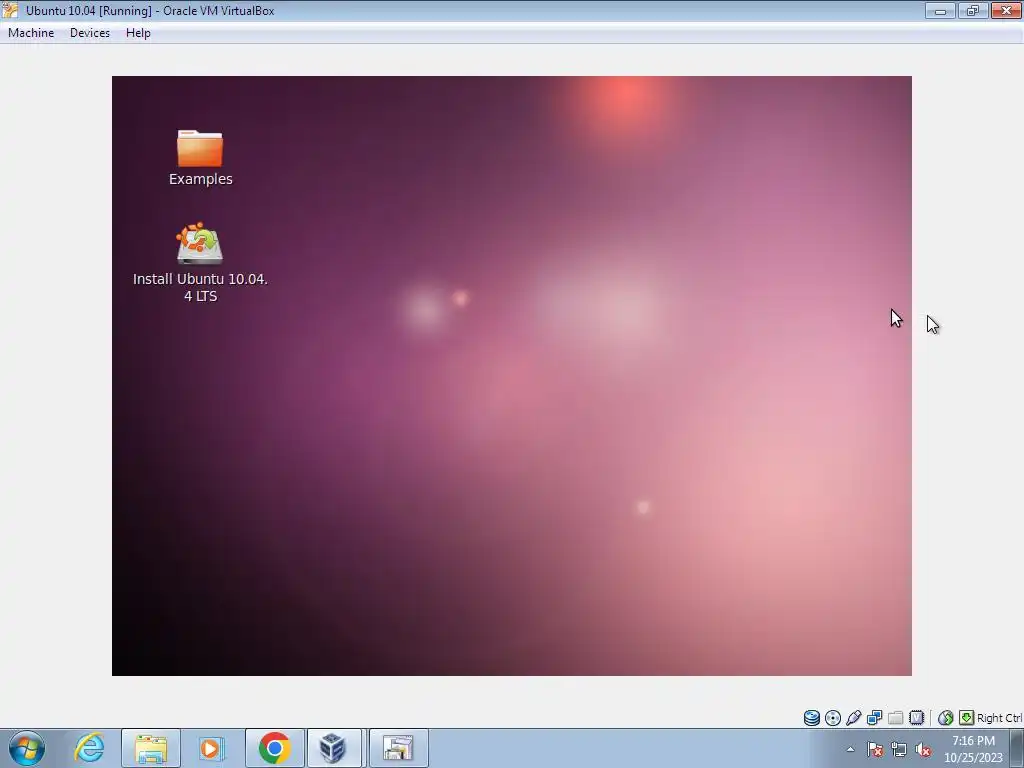Image resolution: width=1024 pixels, height=768 pixels.
Task: Switch to VirtualBox Manager taskbar button
Action: coord(334,748)
